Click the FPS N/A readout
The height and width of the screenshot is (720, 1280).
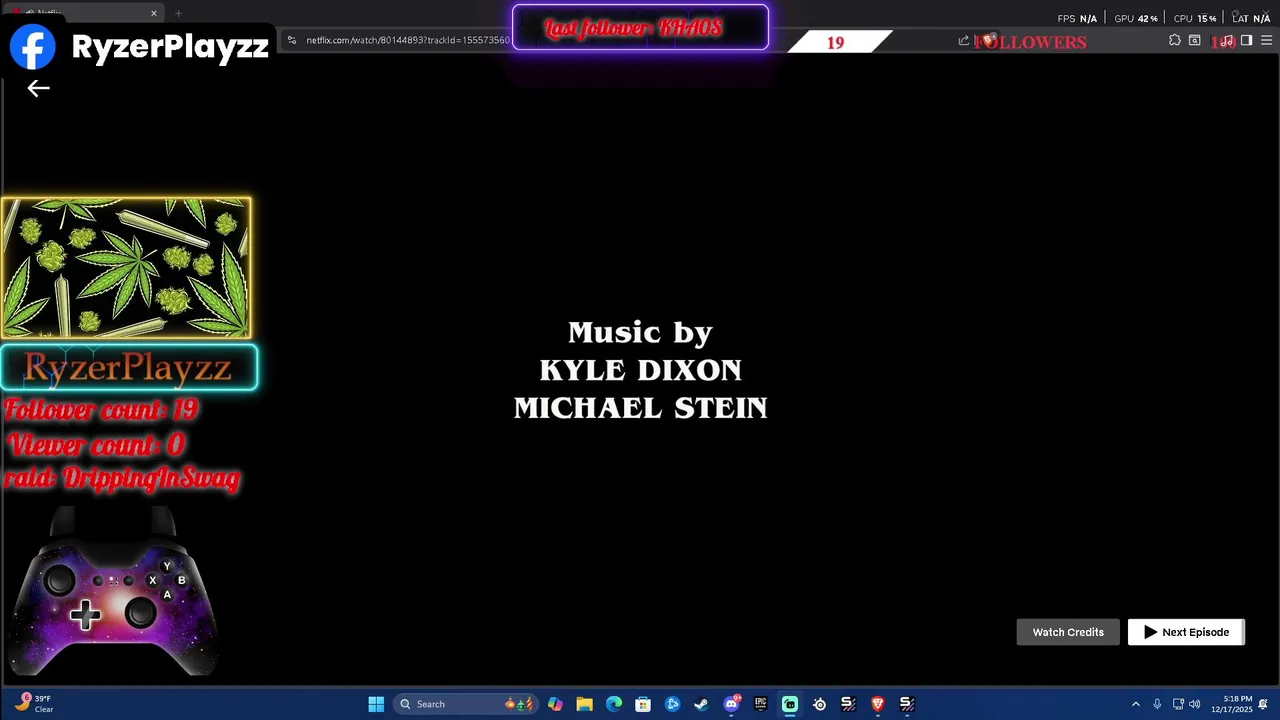point(1077,18)
